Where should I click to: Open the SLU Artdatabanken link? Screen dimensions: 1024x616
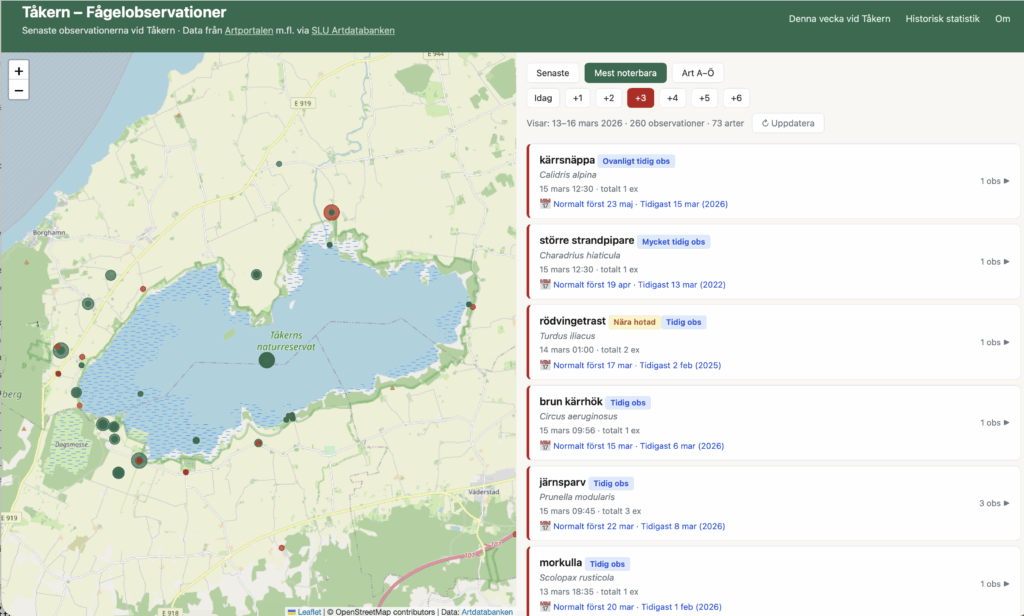tap(353, 31)
